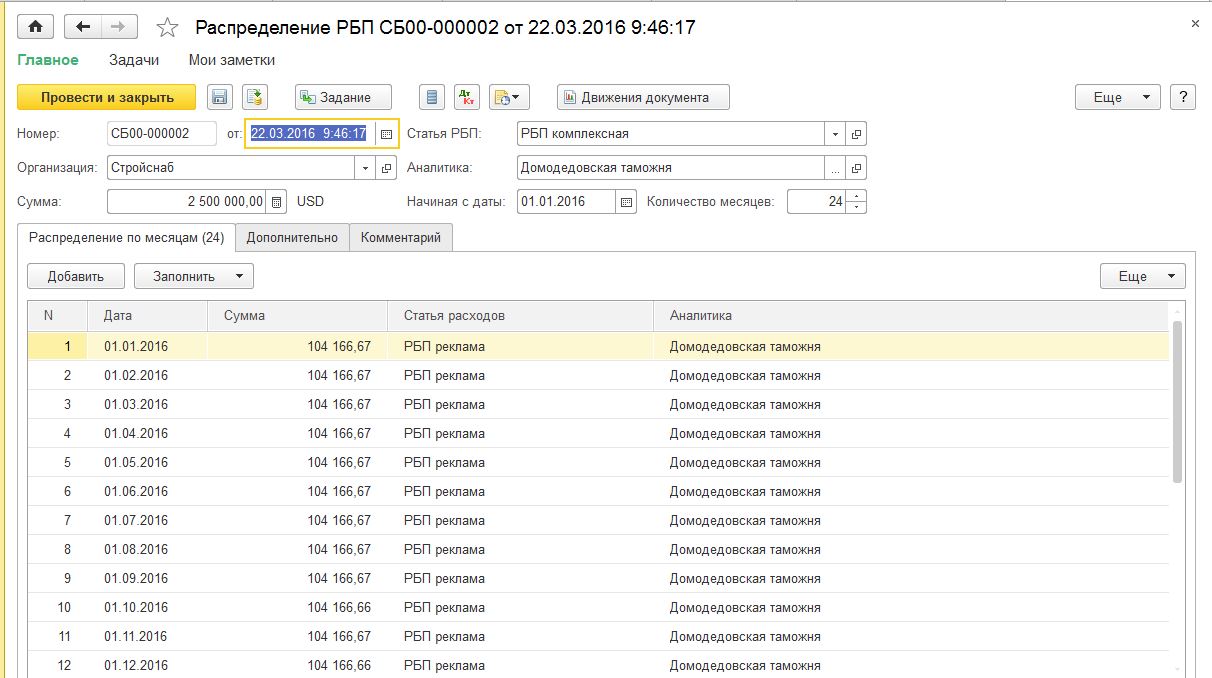
Task: Switch to the Дополнительно tab
Action: pyautogui.click(x=292, y=238)
